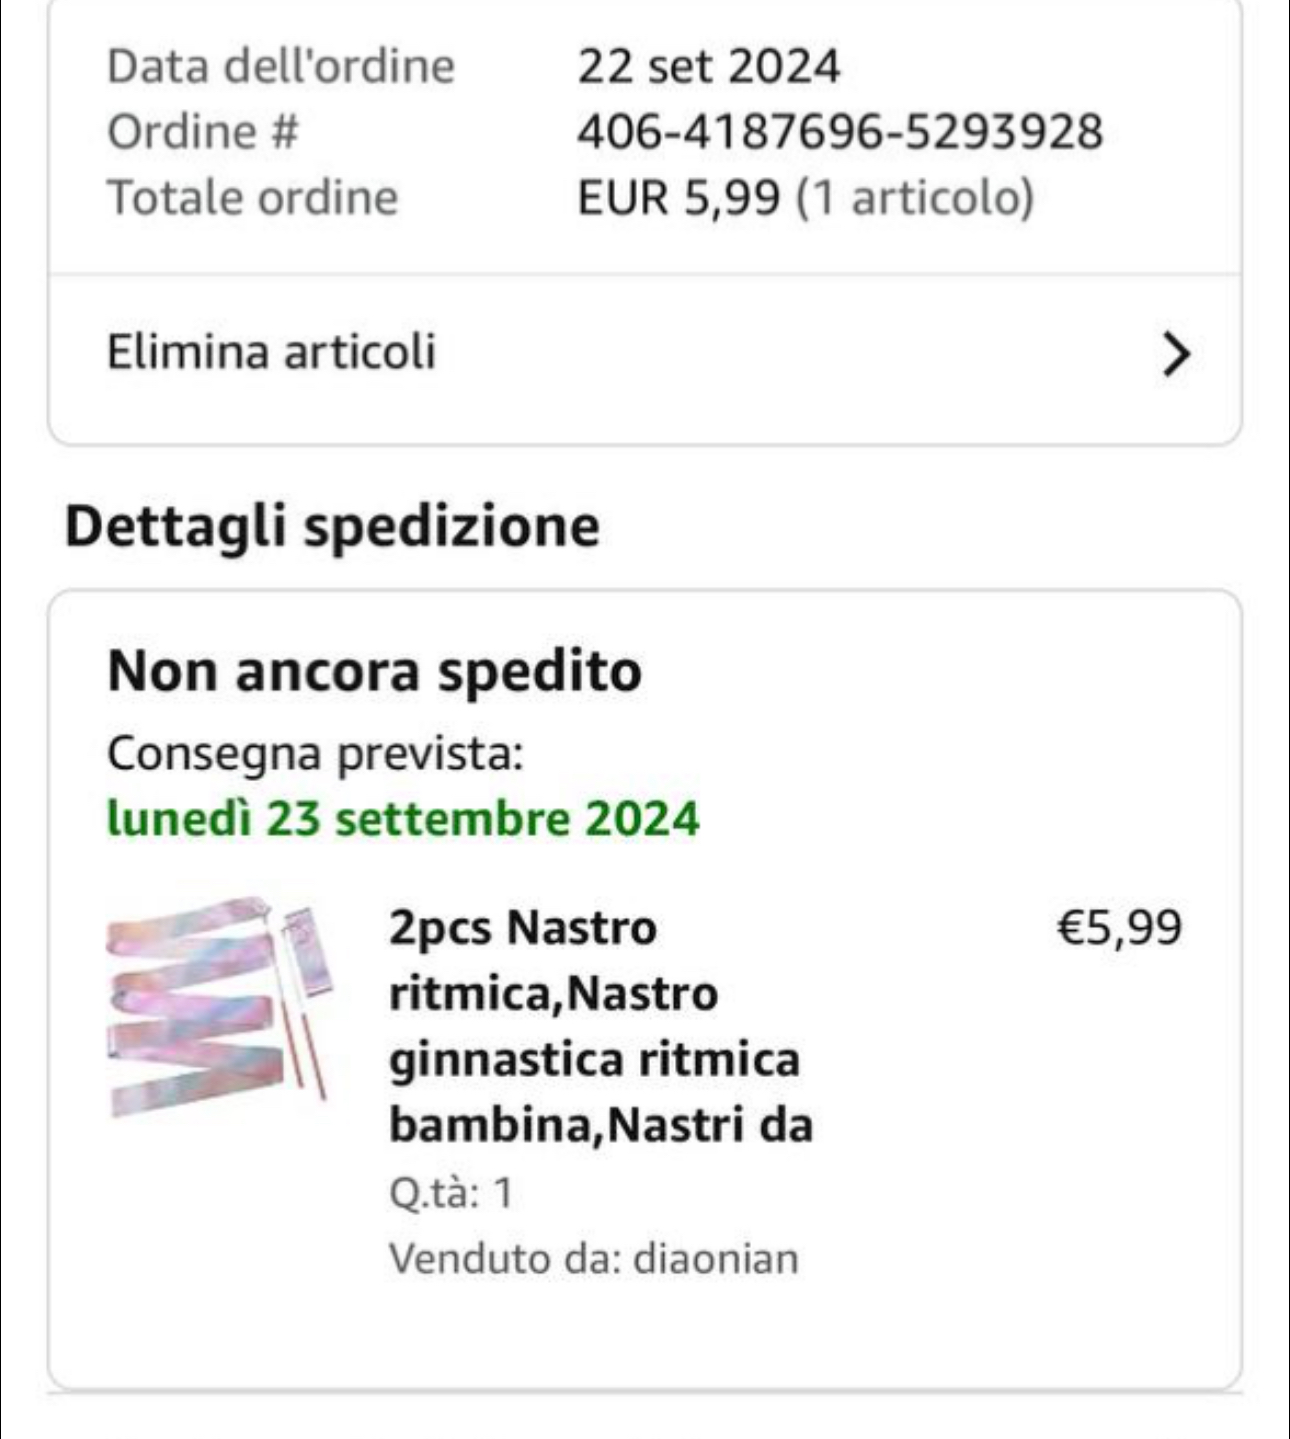Click the Venduto da label text
This screenshot has width=1290, height=1439.
point(507,1258)
